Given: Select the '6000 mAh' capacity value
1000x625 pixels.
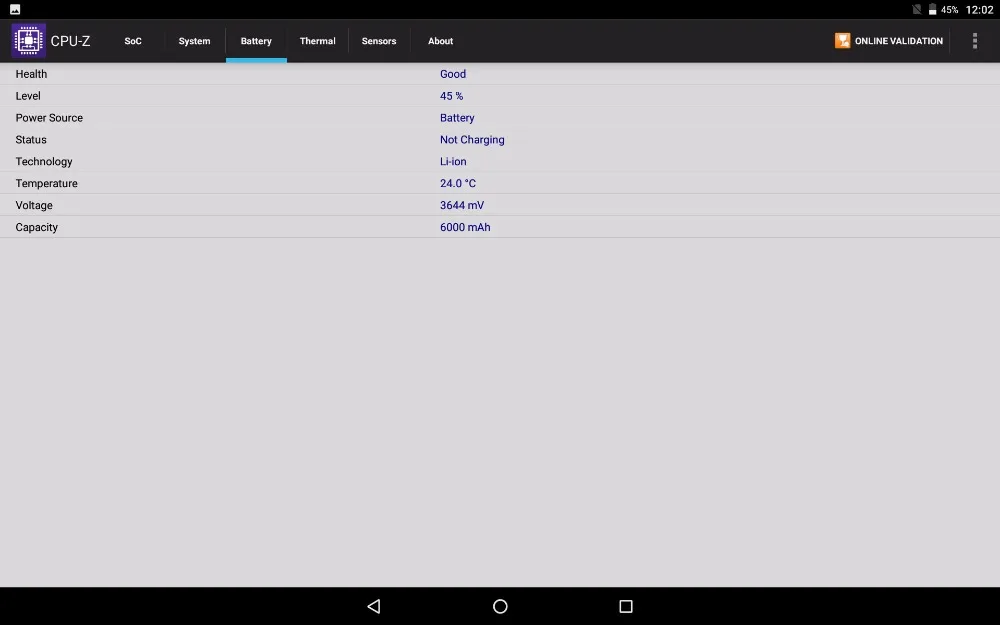Looking at the screenshot, I should [x=465, y=227].
